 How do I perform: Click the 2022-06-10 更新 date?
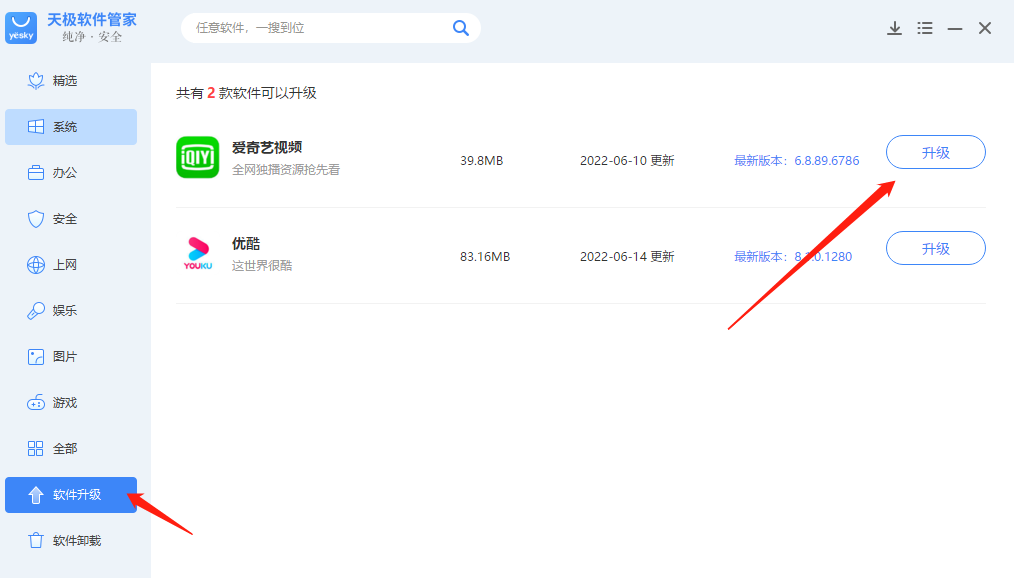(627, 160)
